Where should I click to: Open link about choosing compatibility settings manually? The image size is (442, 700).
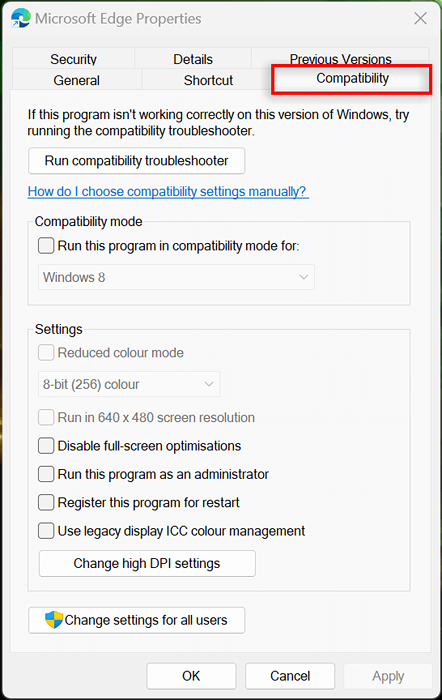click(168, 192)
